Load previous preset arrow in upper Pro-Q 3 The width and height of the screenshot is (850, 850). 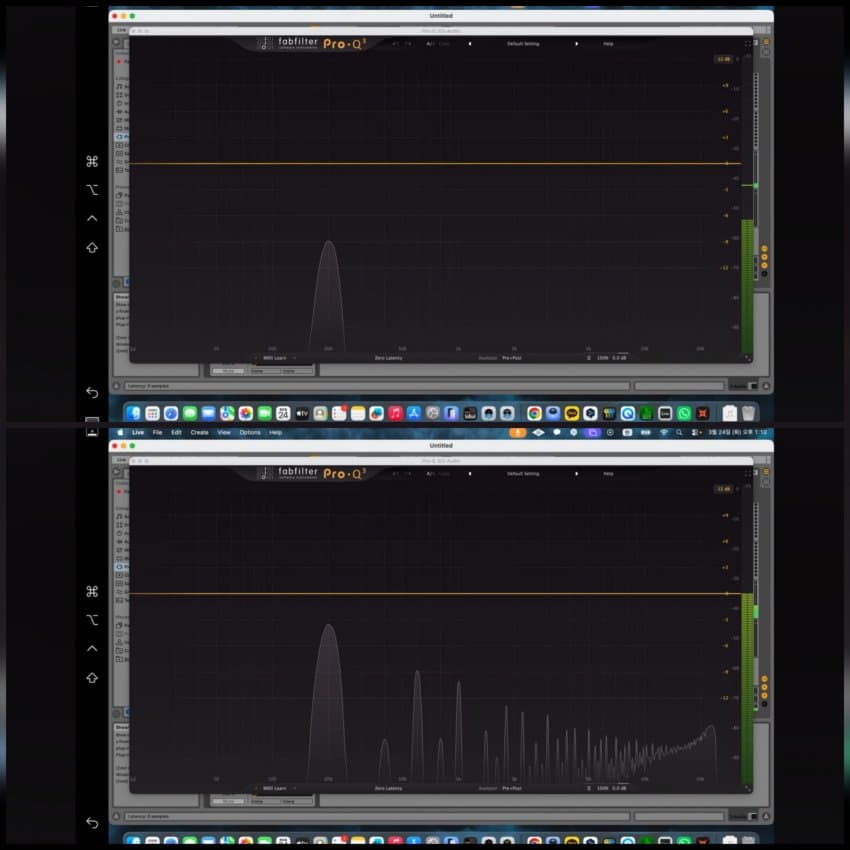[470, 43]
